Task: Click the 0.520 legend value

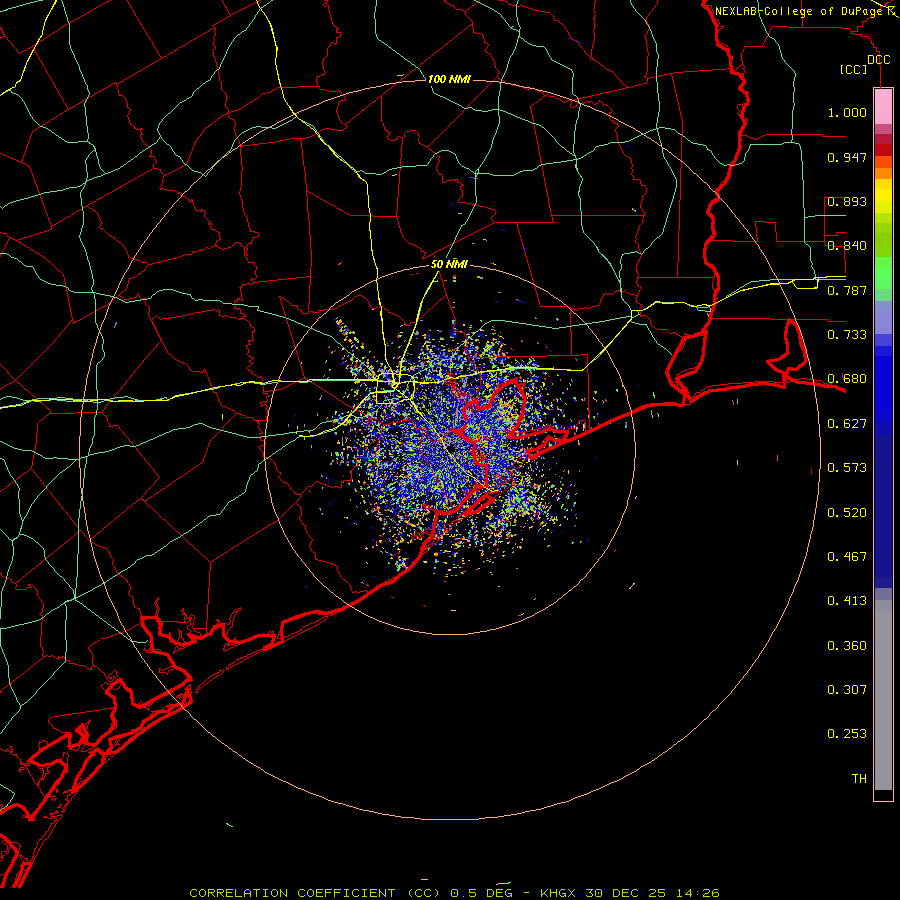Action: [x=847, y=513]
